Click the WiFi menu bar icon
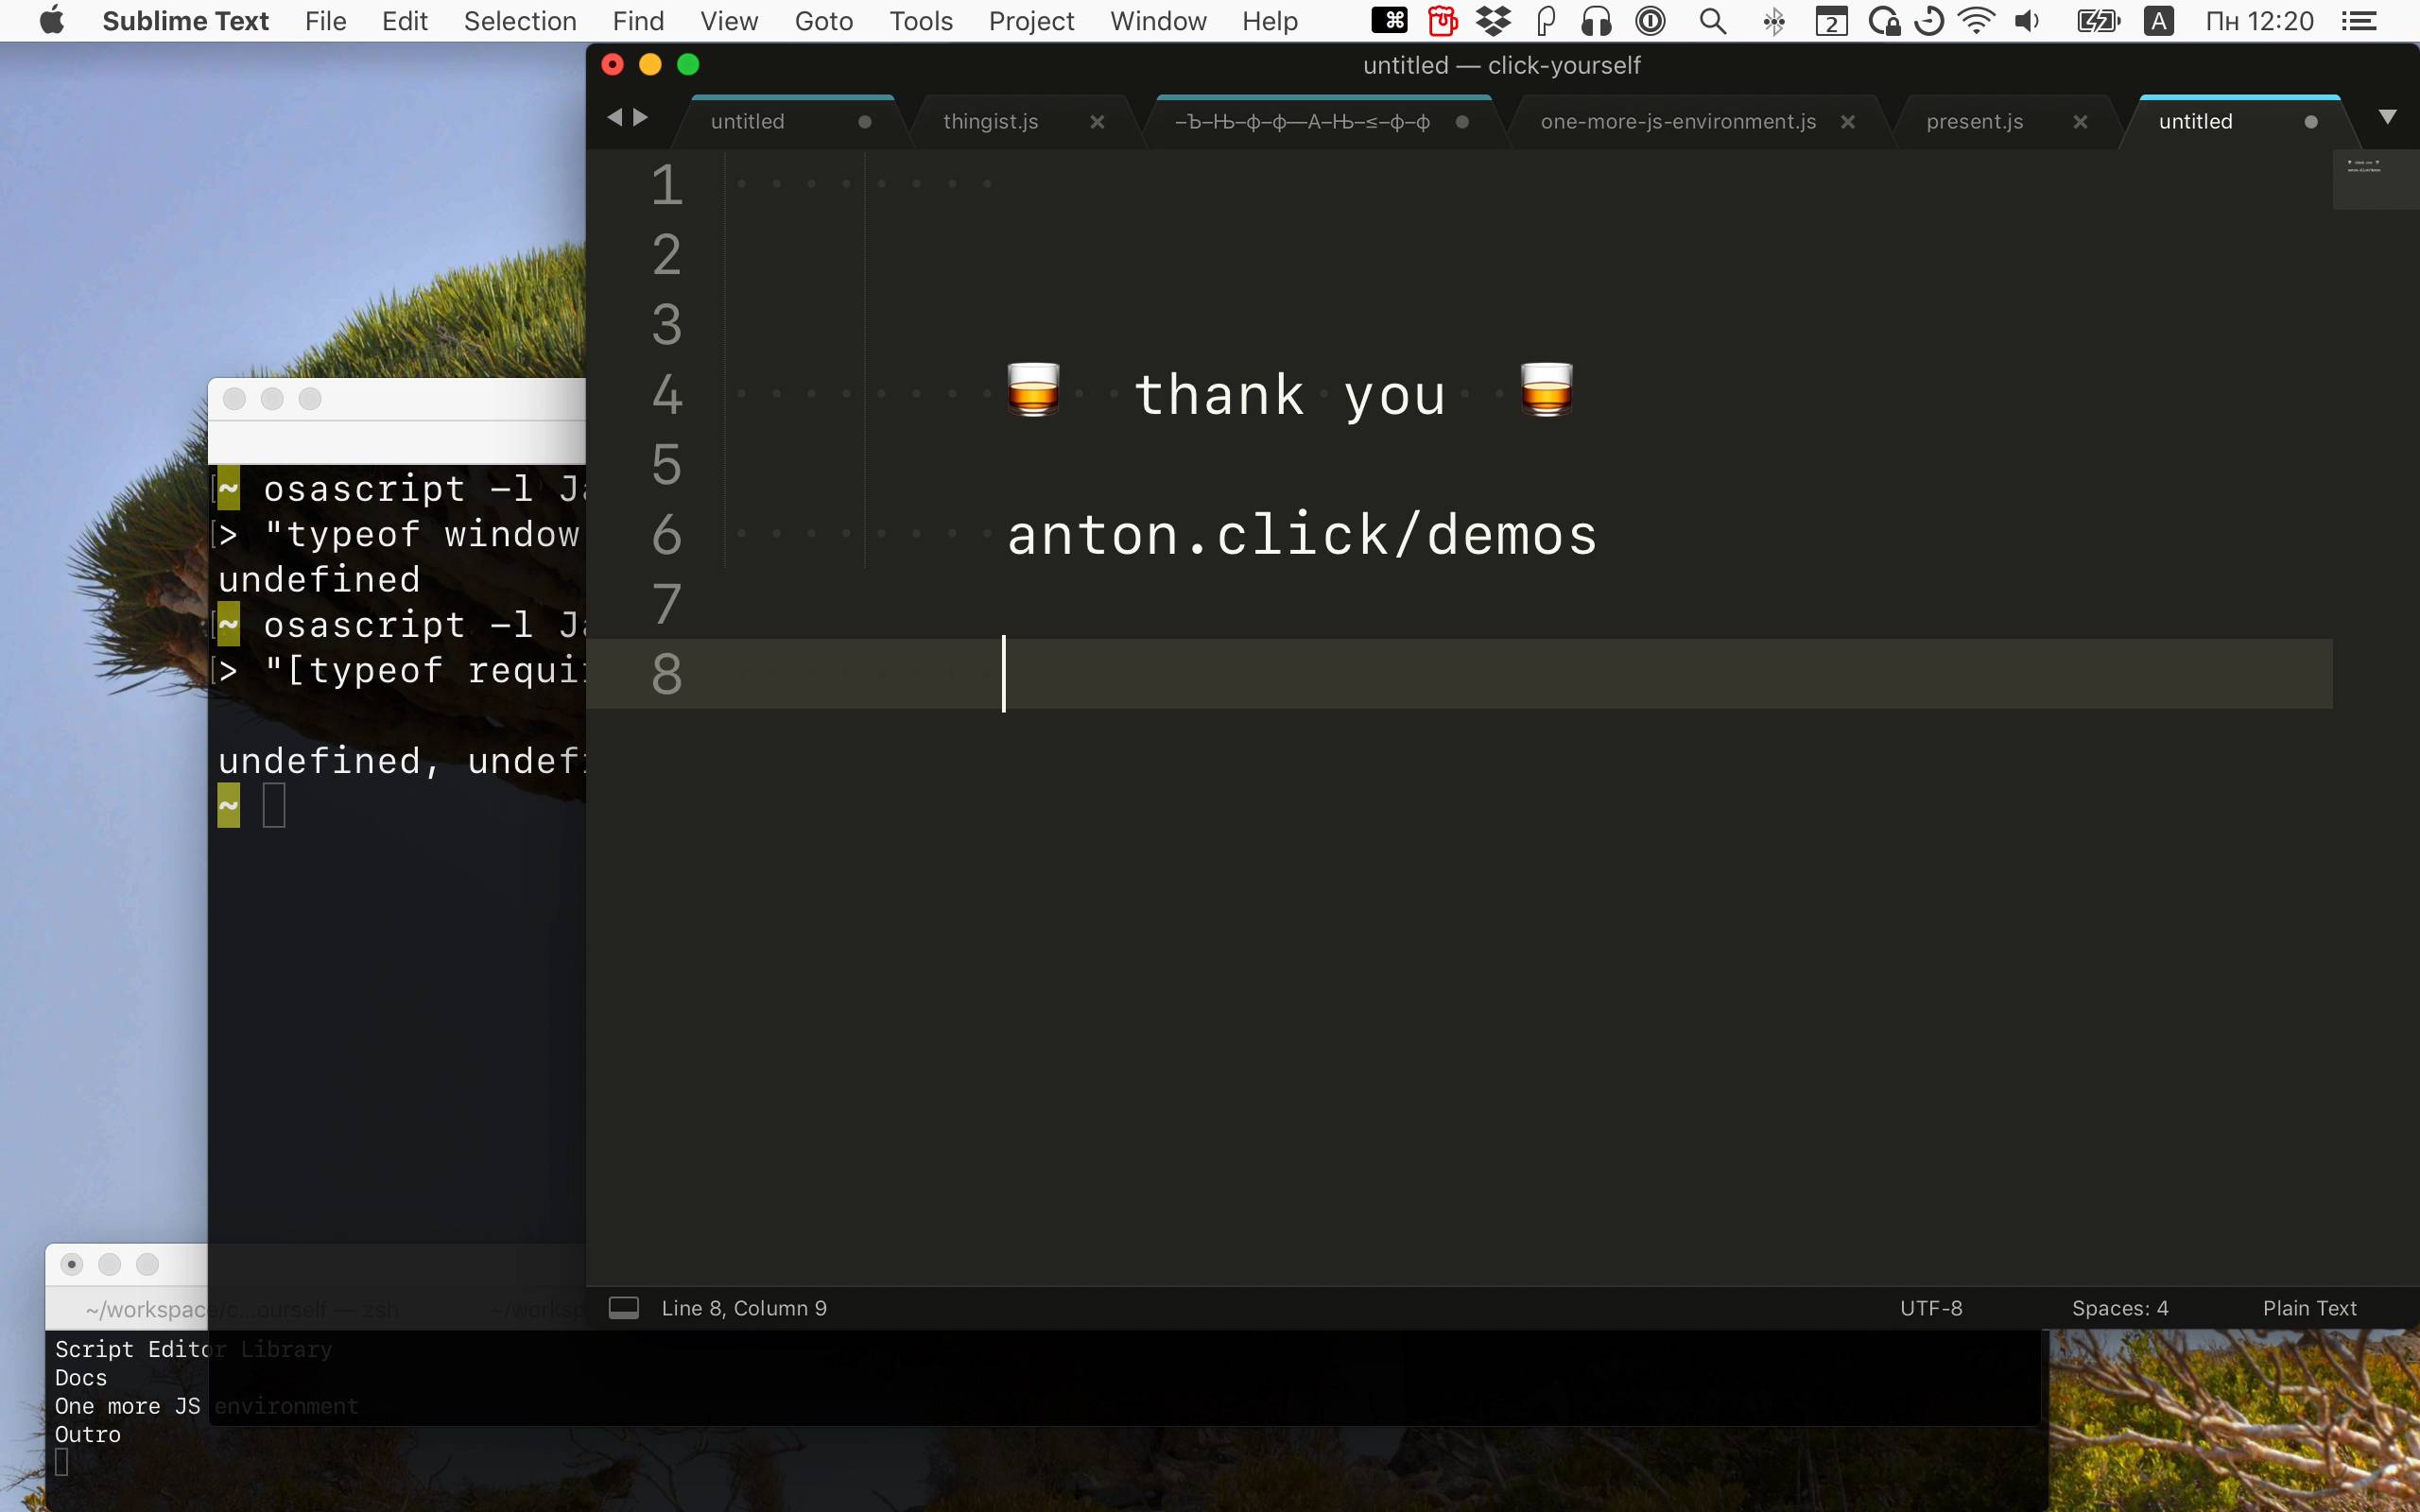The image size is (2420, 1512). 1978,19
